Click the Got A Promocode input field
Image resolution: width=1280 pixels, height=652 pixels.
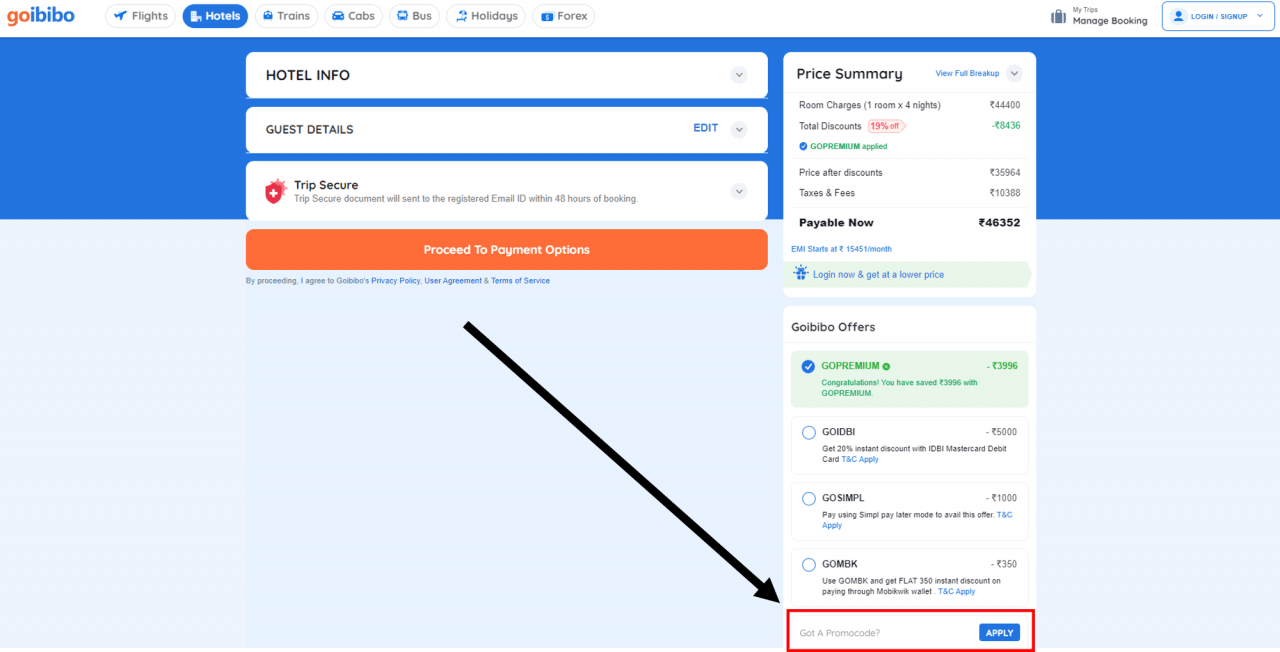[884, 633]
